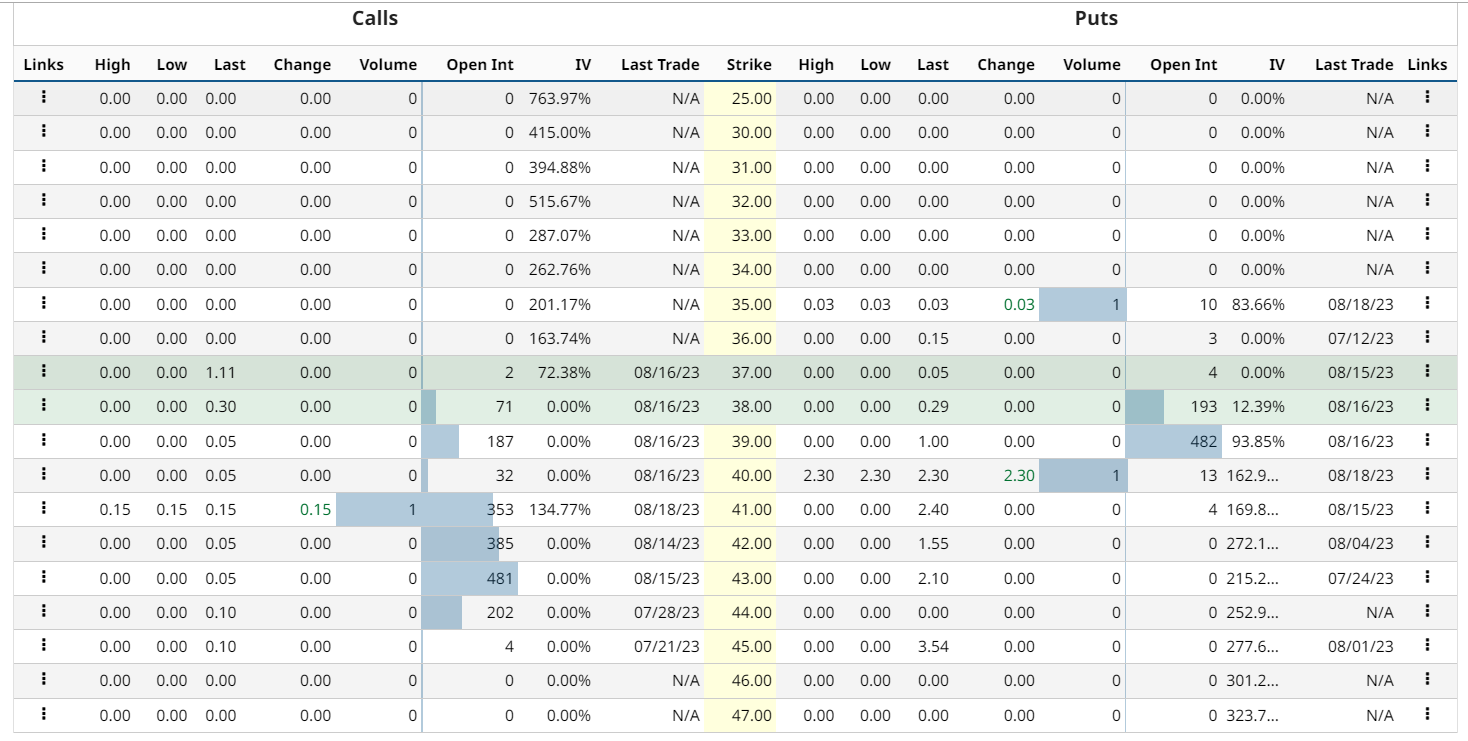
Task: Open puts links menu for strike 41.00
Action: click(1427, 508)
